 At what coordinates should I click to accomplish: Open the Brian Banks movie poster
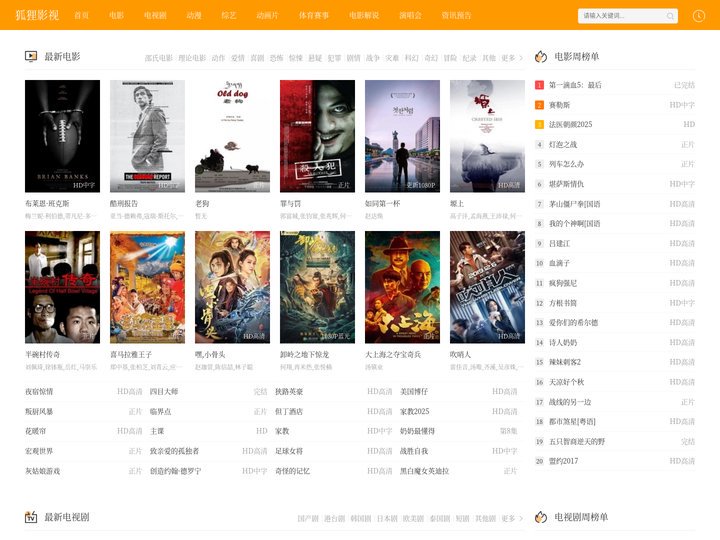[x=62, y=136]
